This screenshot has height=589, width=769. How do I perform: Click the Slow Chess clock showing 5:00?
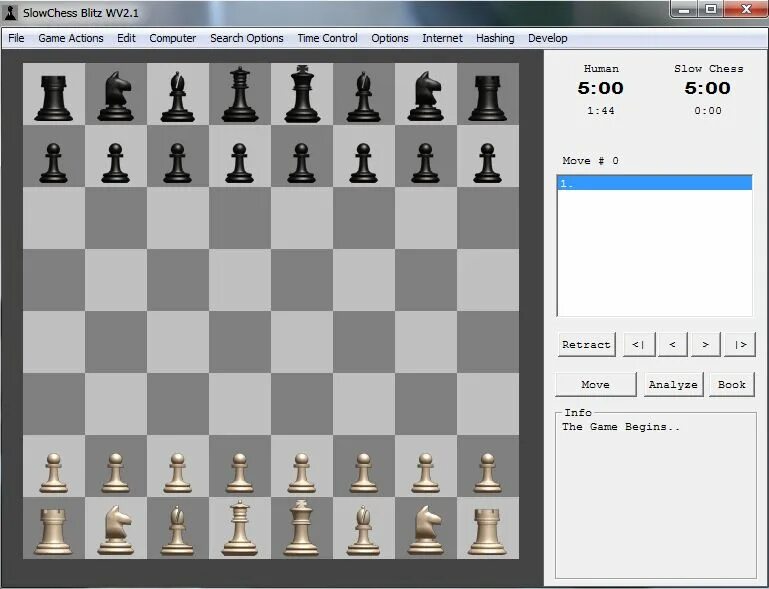(x=708, y=88)
